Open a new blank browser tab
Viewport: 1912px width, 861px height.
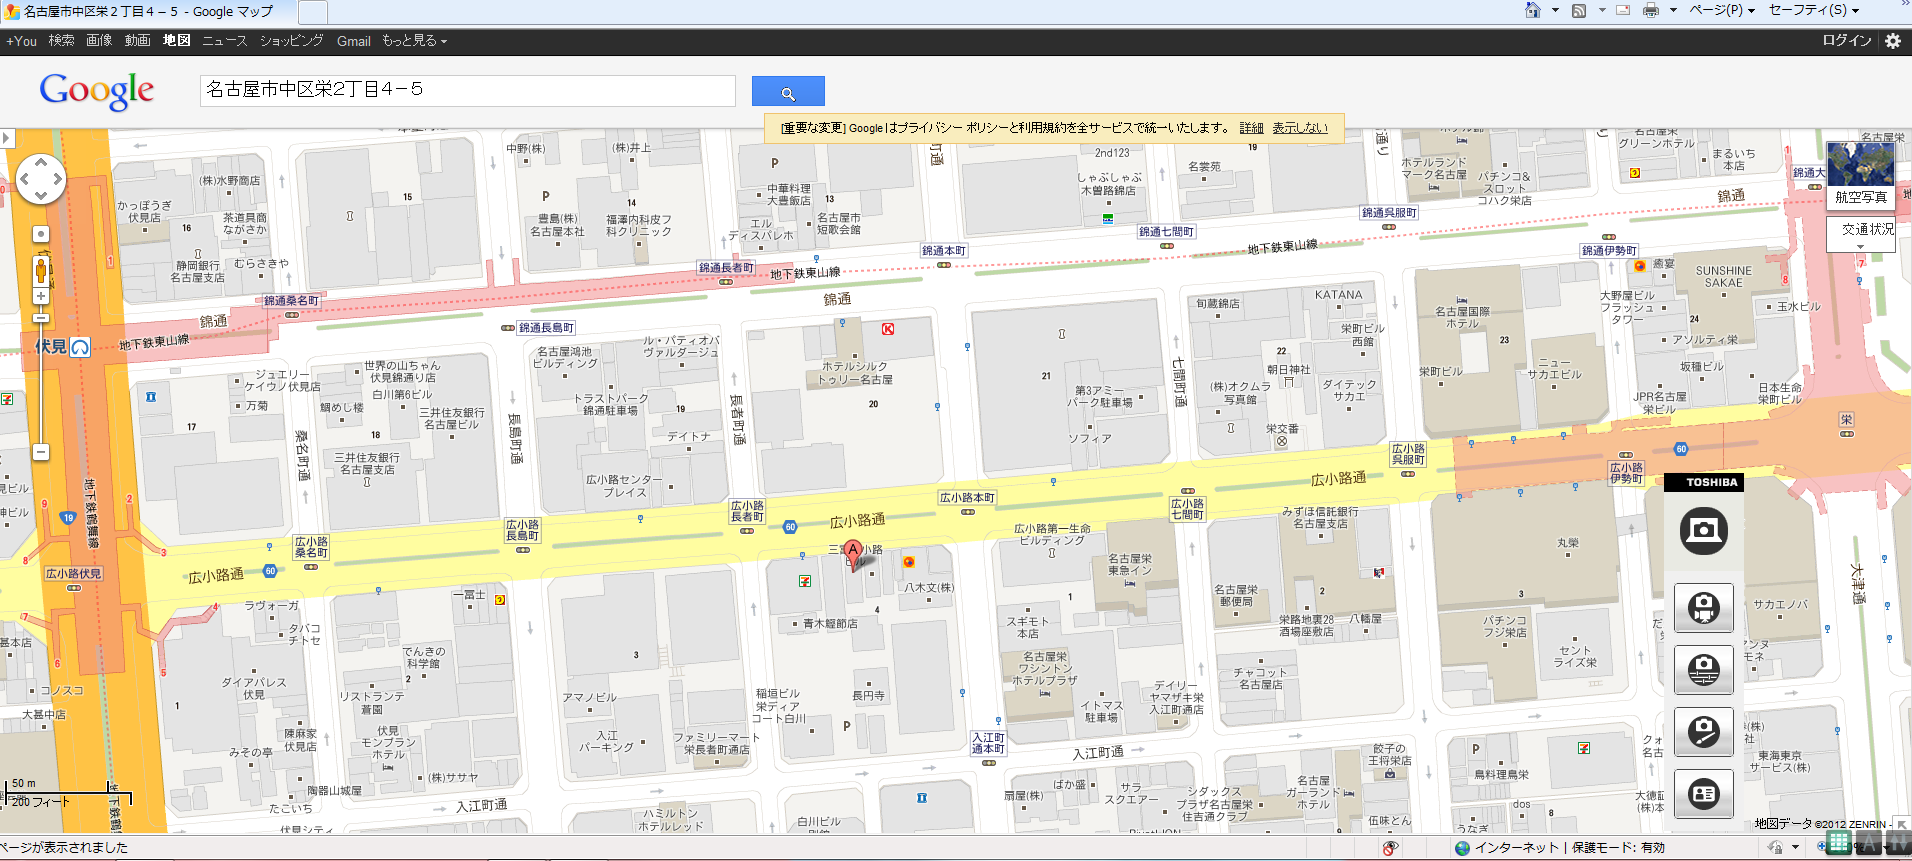(313, 12)
